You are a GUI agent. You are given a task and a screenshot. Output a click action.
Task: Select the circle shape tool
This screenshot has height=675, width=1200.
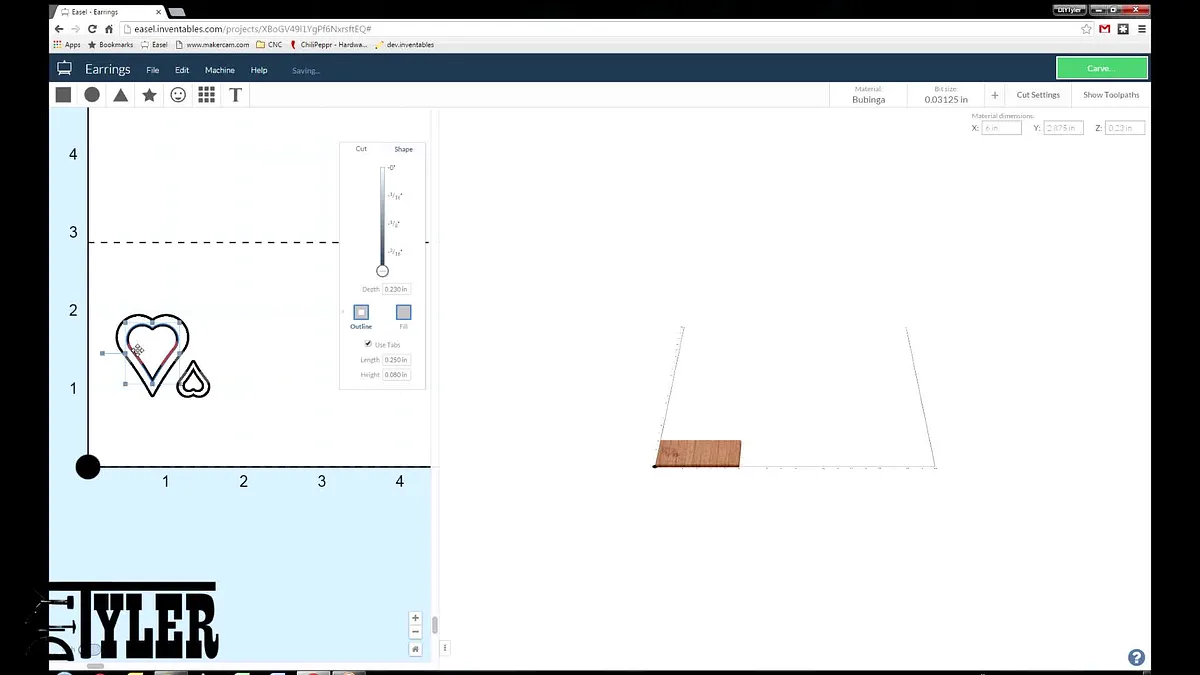[92, 95]
